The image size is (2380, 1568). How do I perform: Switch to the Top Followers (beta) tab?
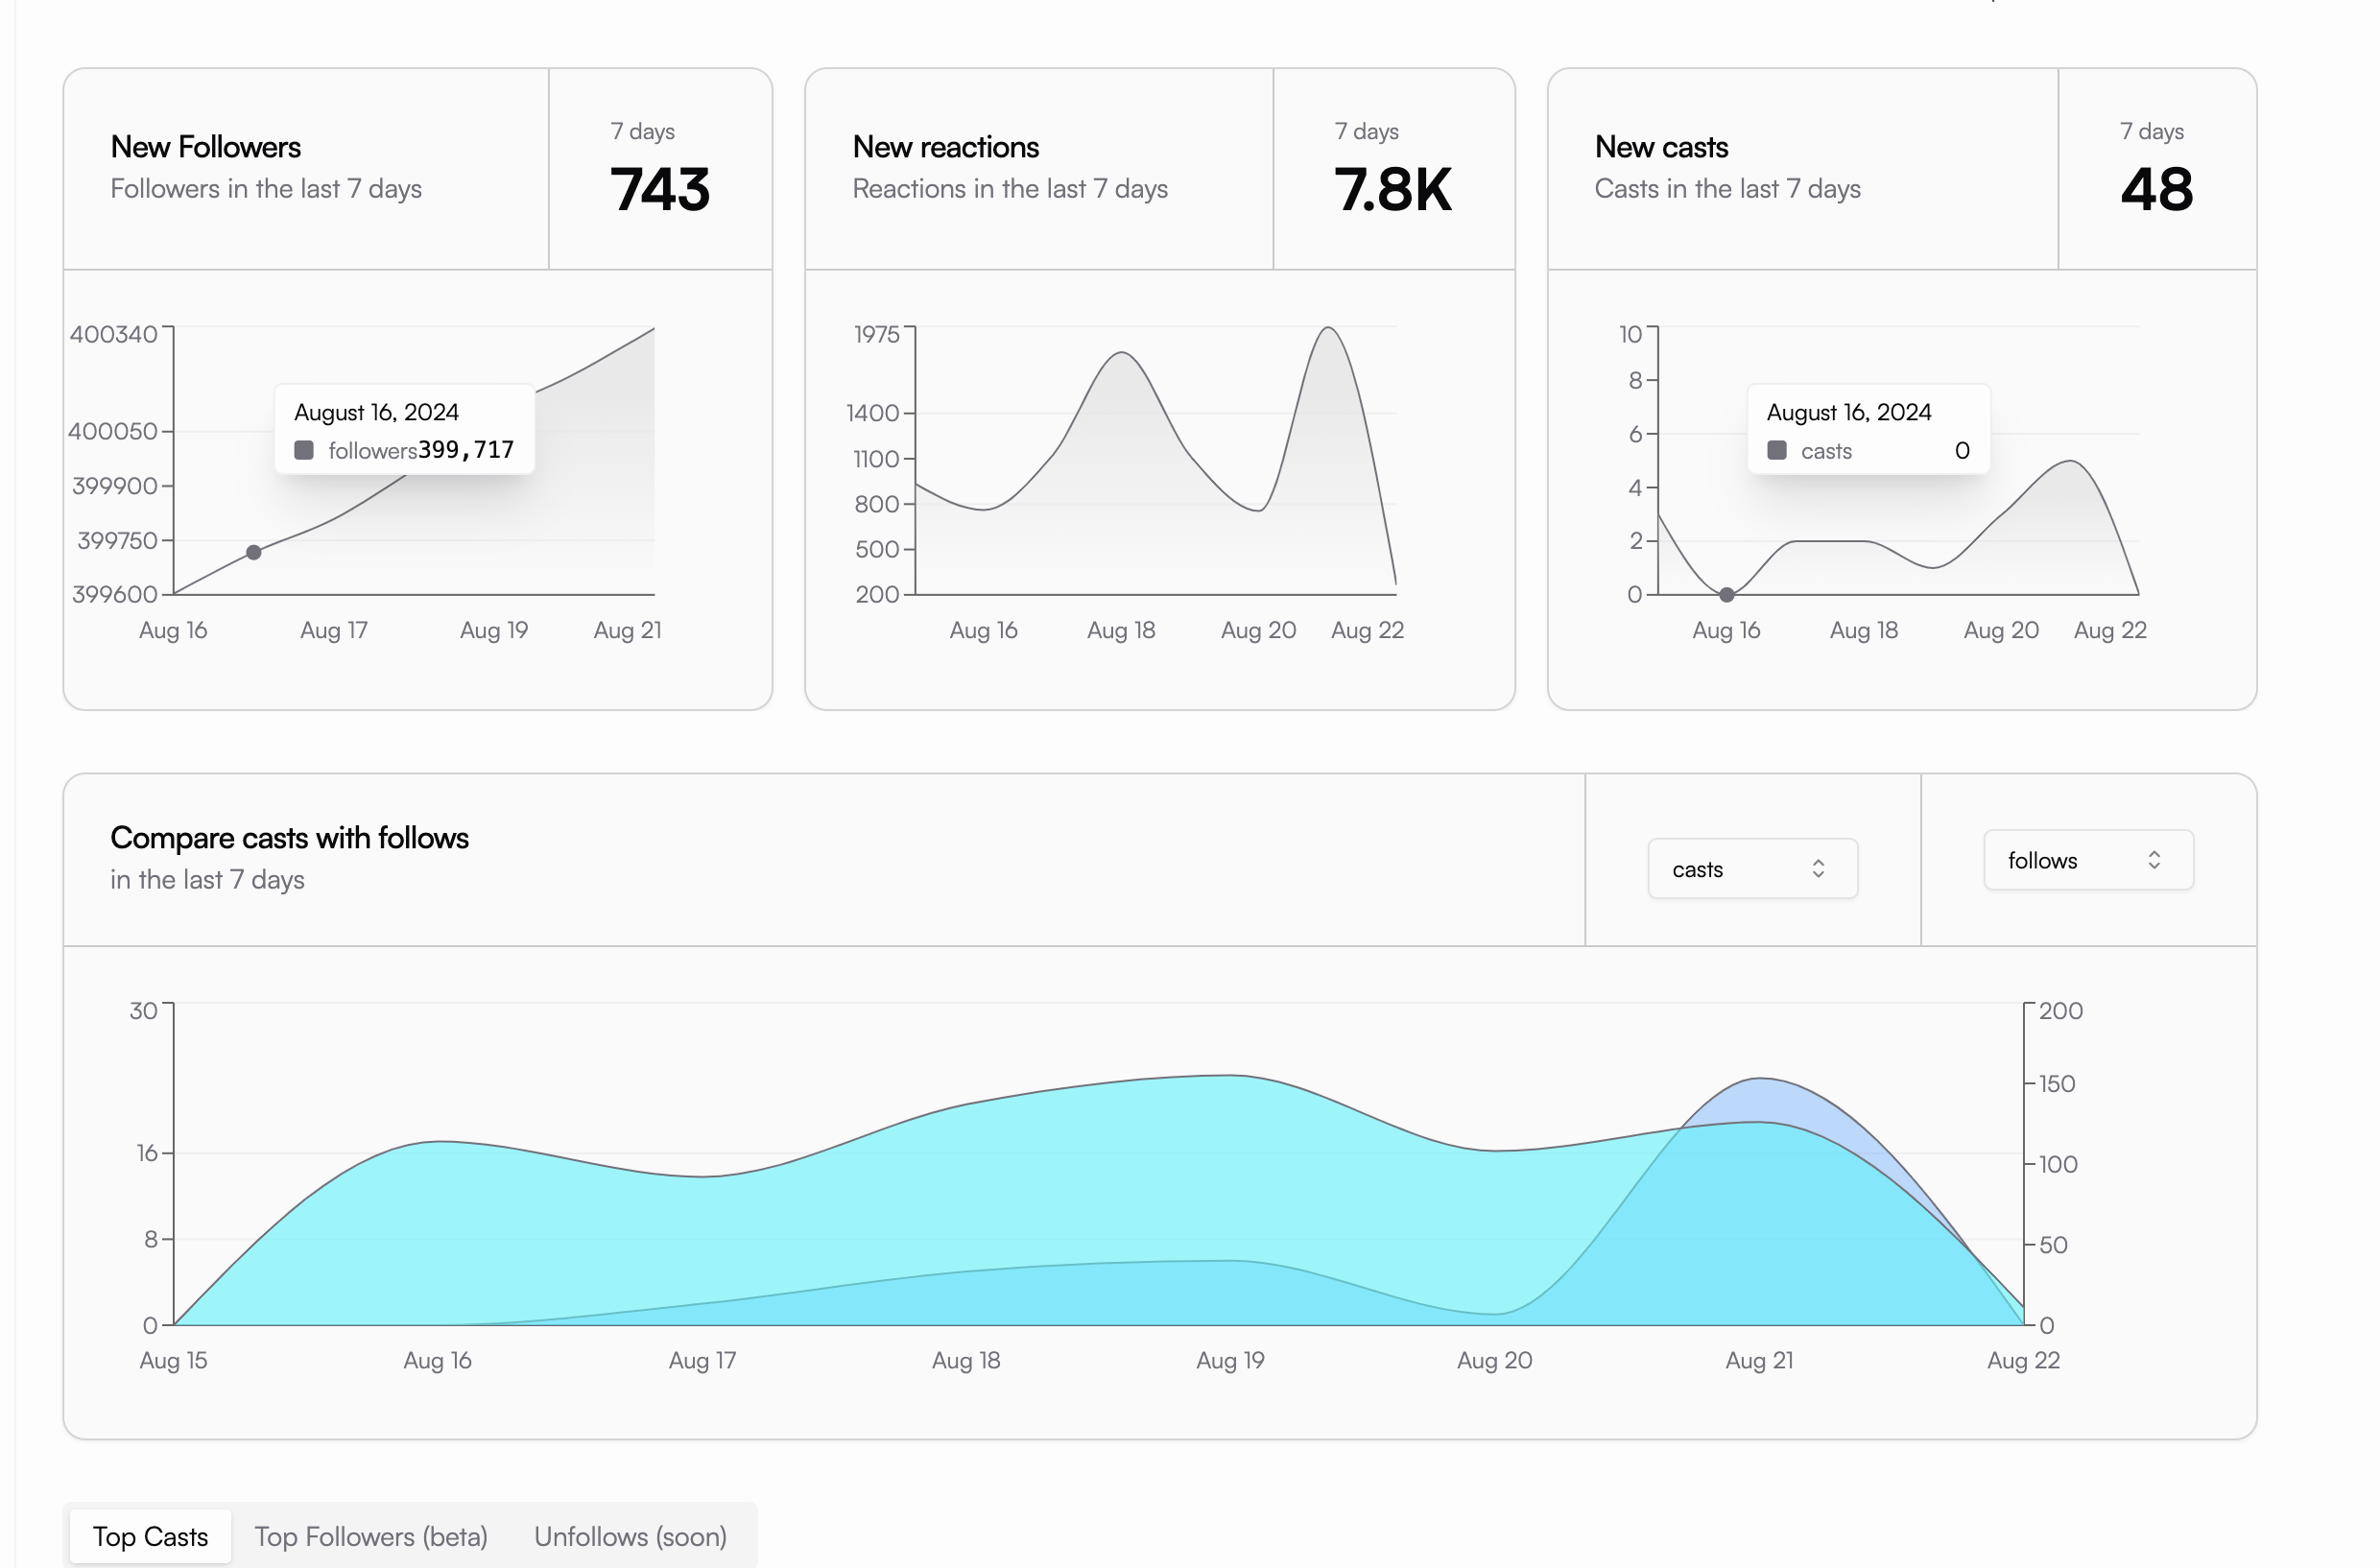coord(370,1535)
